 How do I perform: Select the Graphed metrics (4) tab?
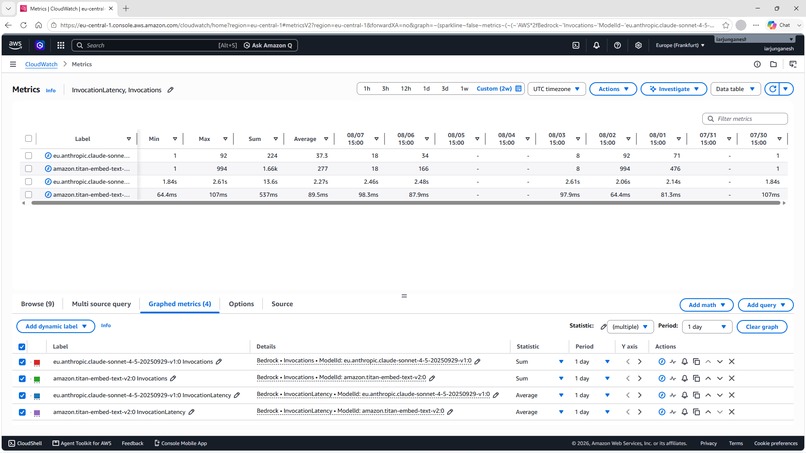[179, 304]
